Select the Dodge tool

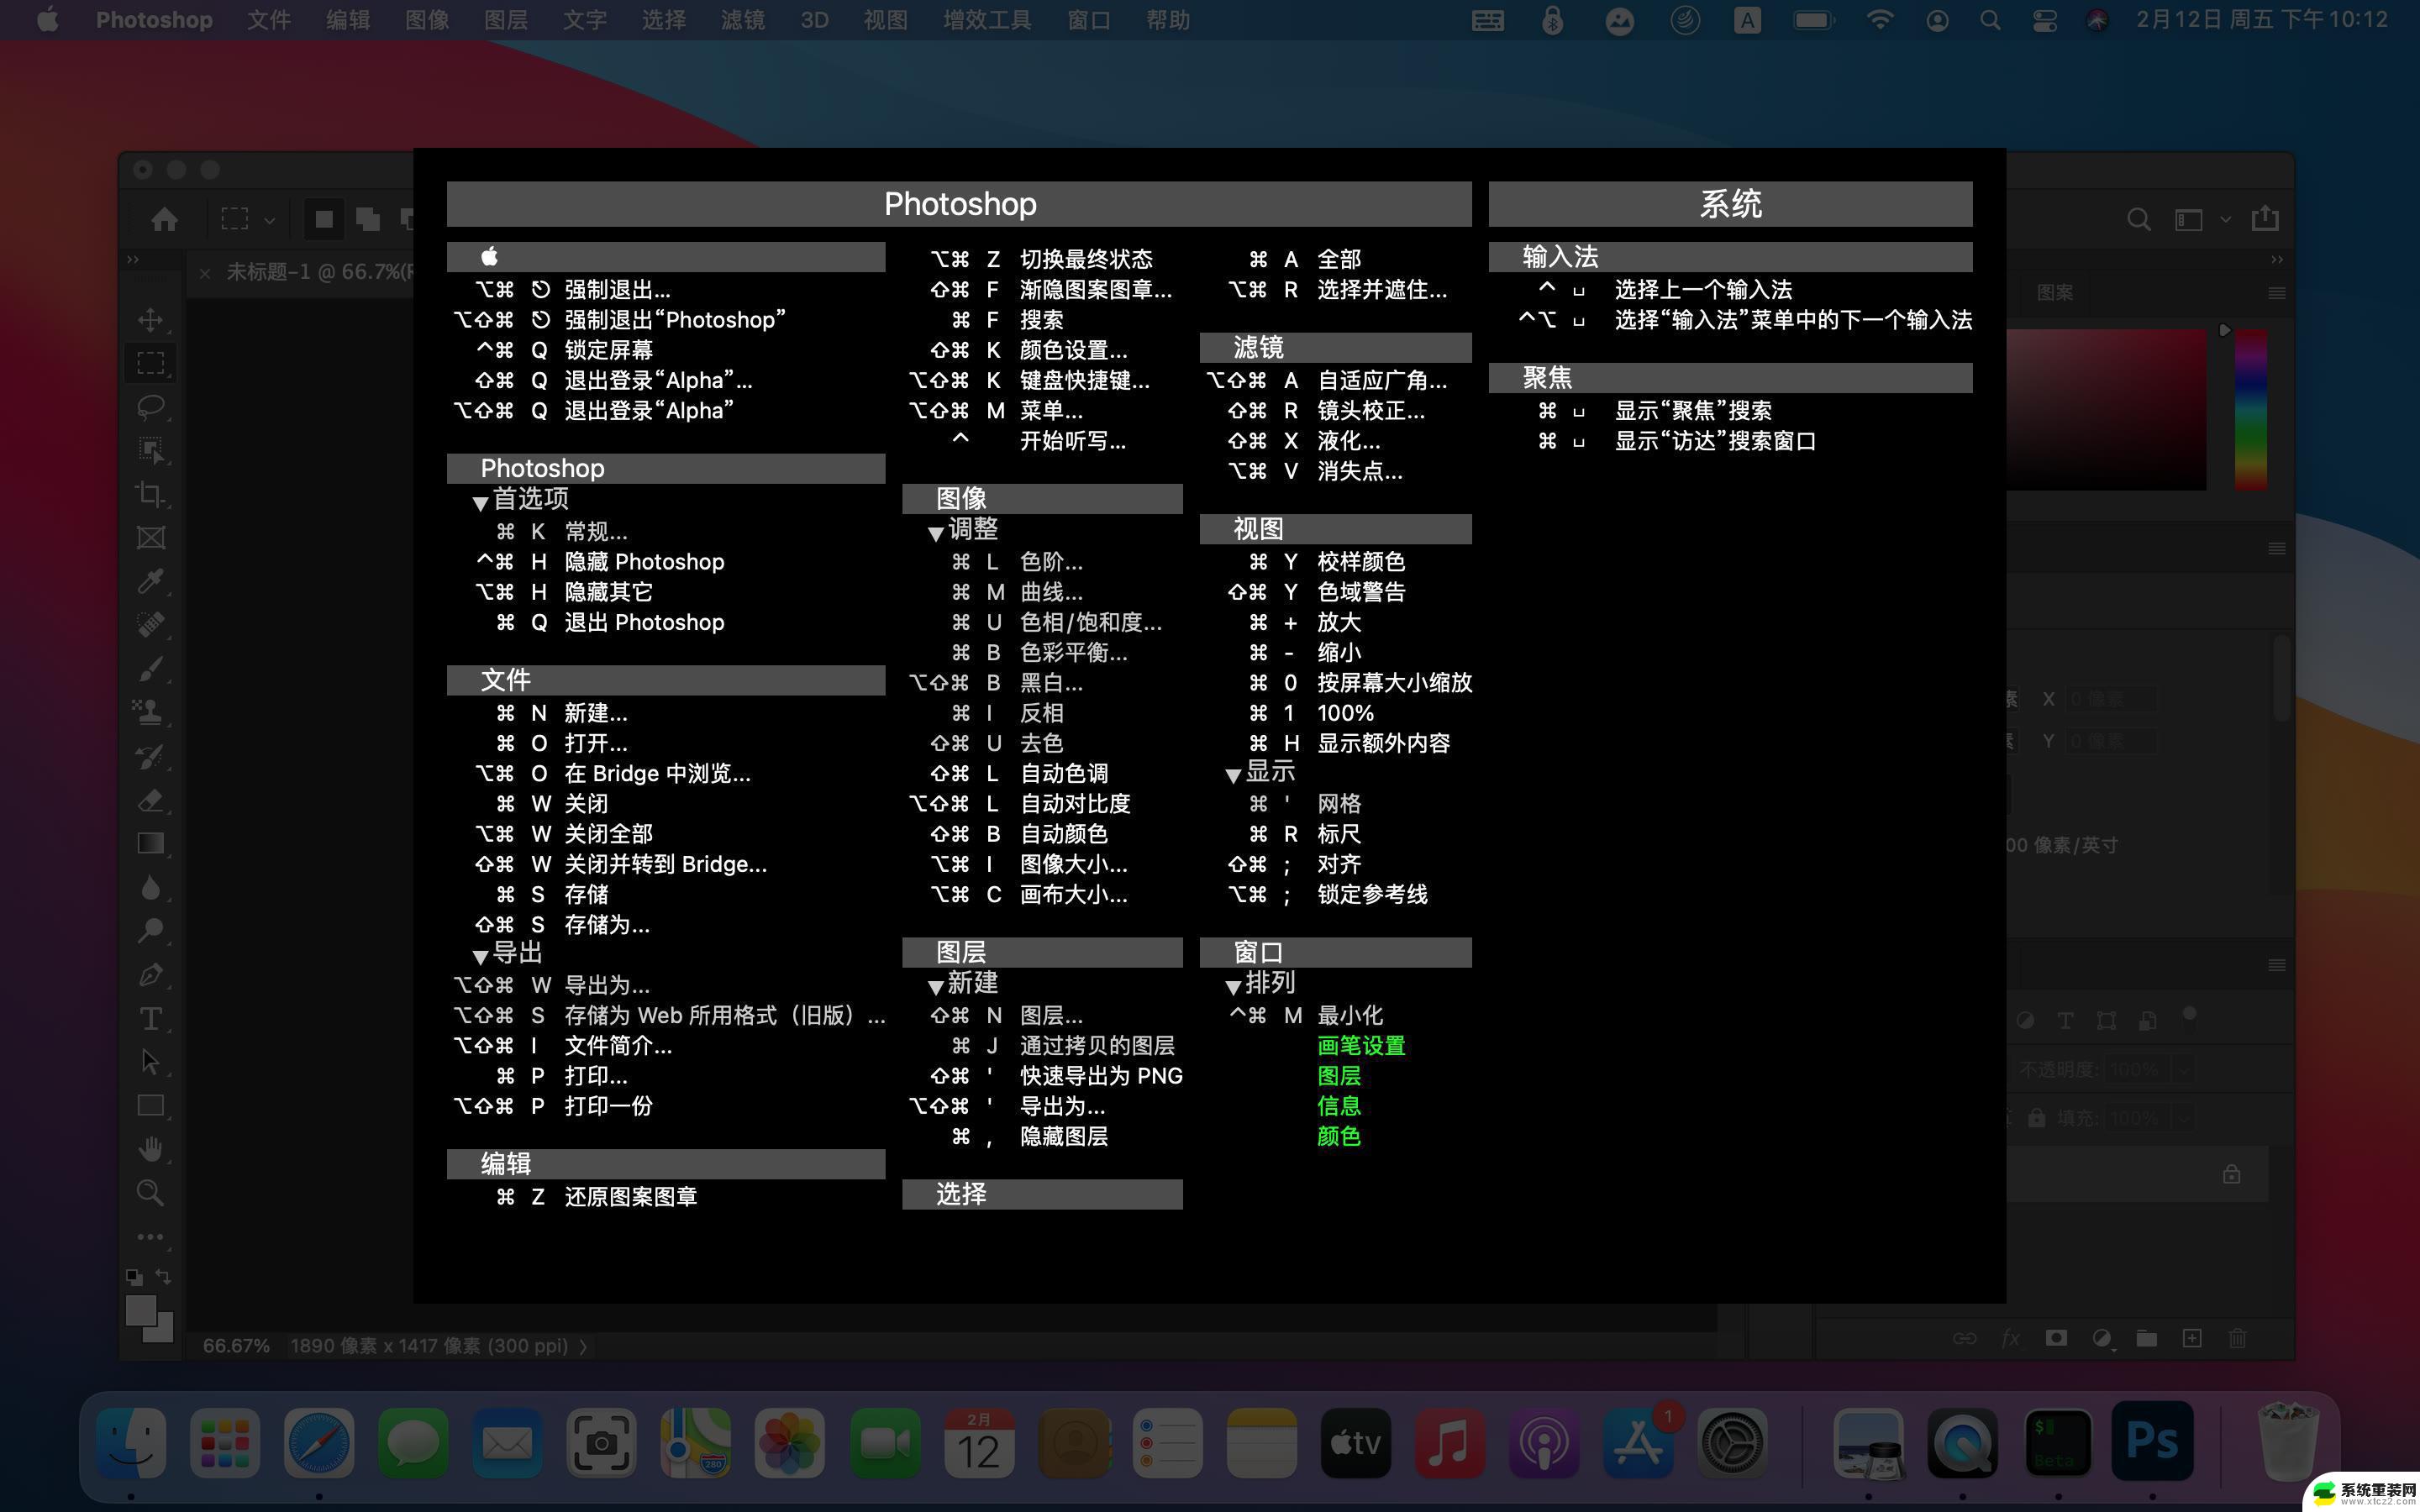pos(150,931)
